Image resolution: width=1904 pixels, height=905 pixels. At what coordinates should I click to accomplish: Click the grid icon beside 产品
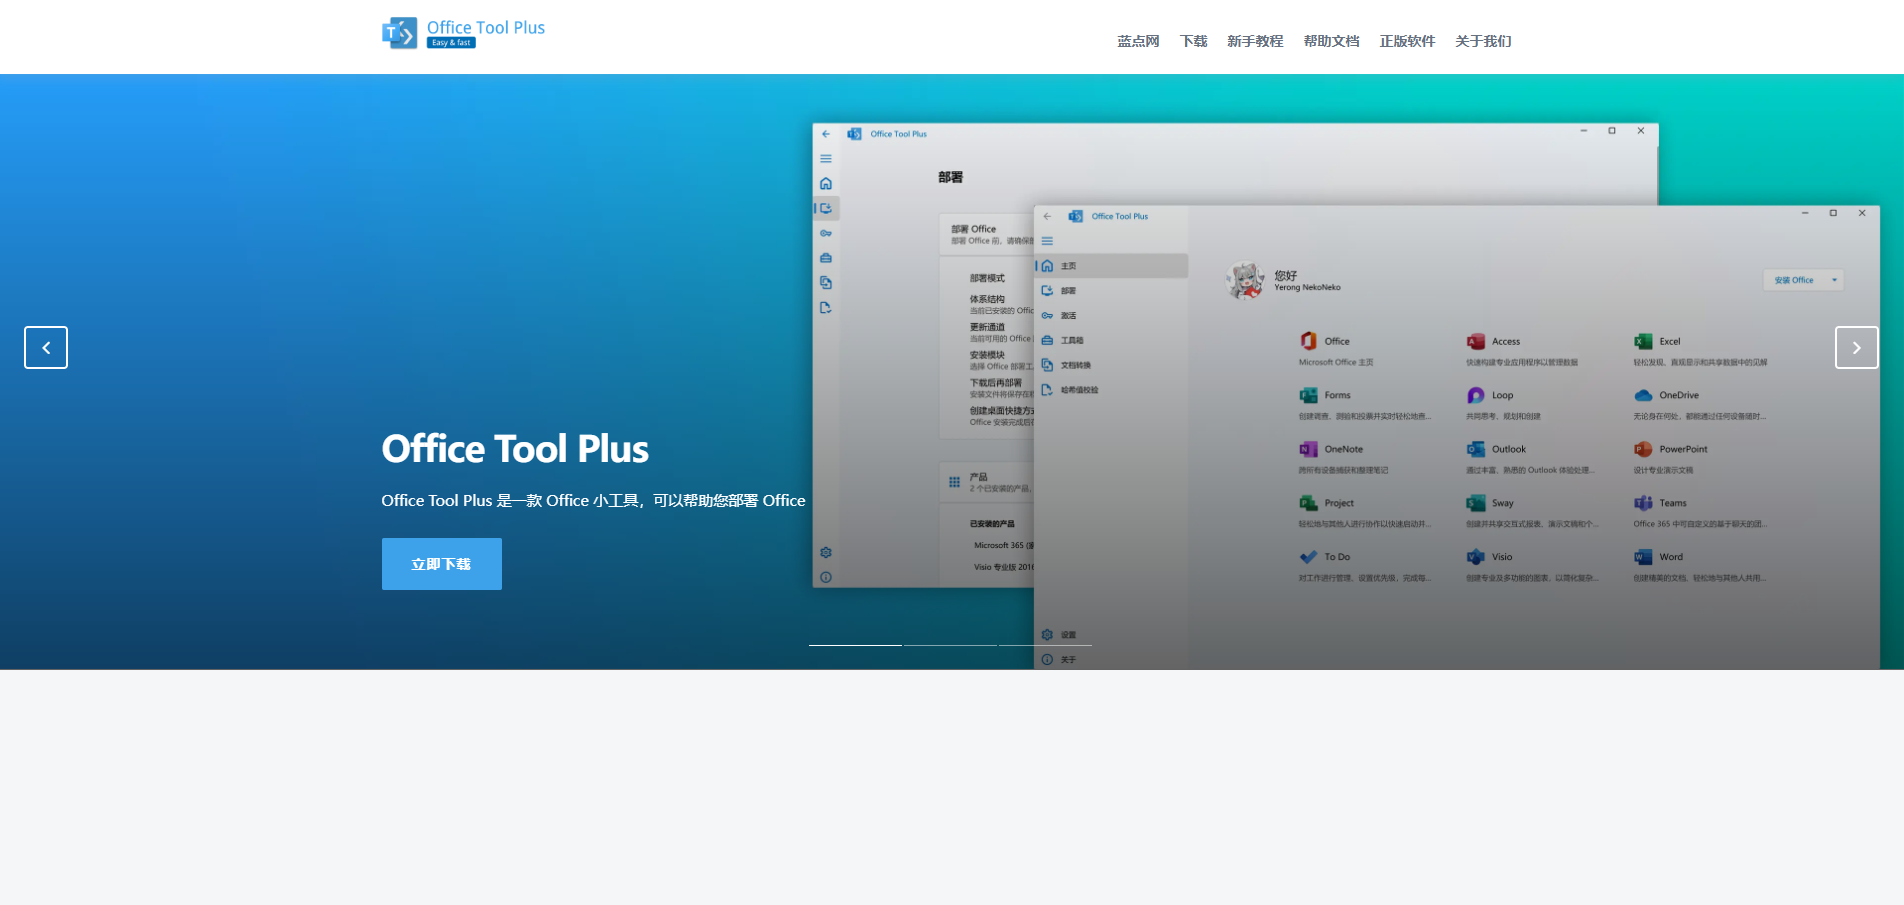pyautogui.click(x=954, y=482)
